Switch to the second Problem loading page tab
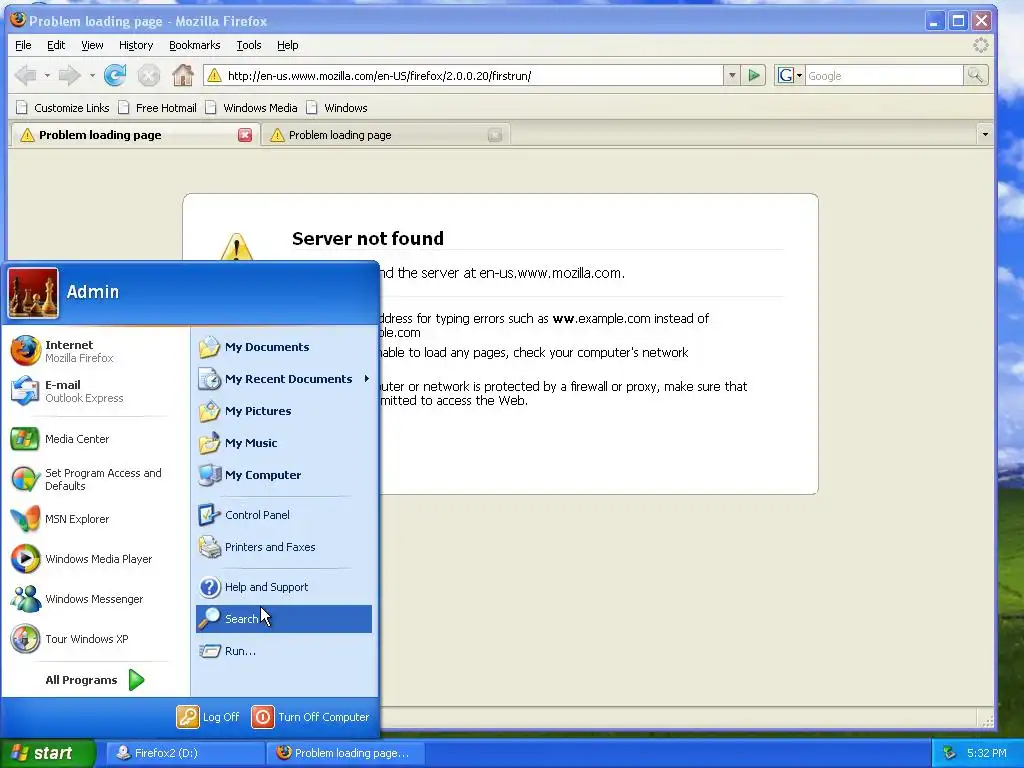The height and width of the screenshot is (768, 1024). 385,135
